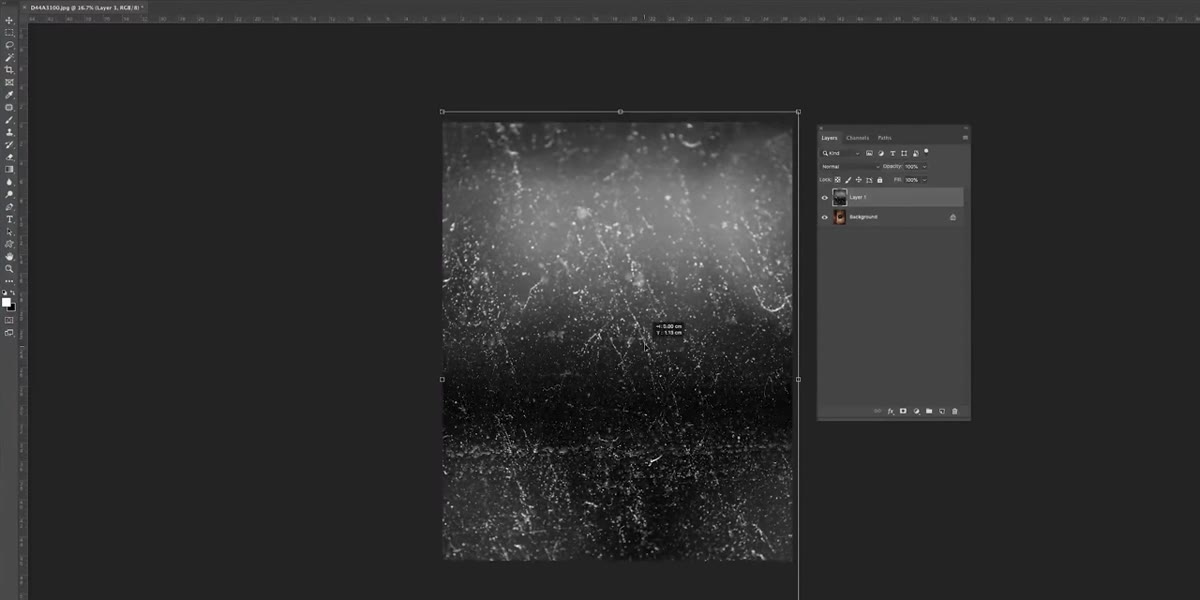Select the Path Selection tool
The width and height of the screenshot is (1200, 600).
(10, 232)
